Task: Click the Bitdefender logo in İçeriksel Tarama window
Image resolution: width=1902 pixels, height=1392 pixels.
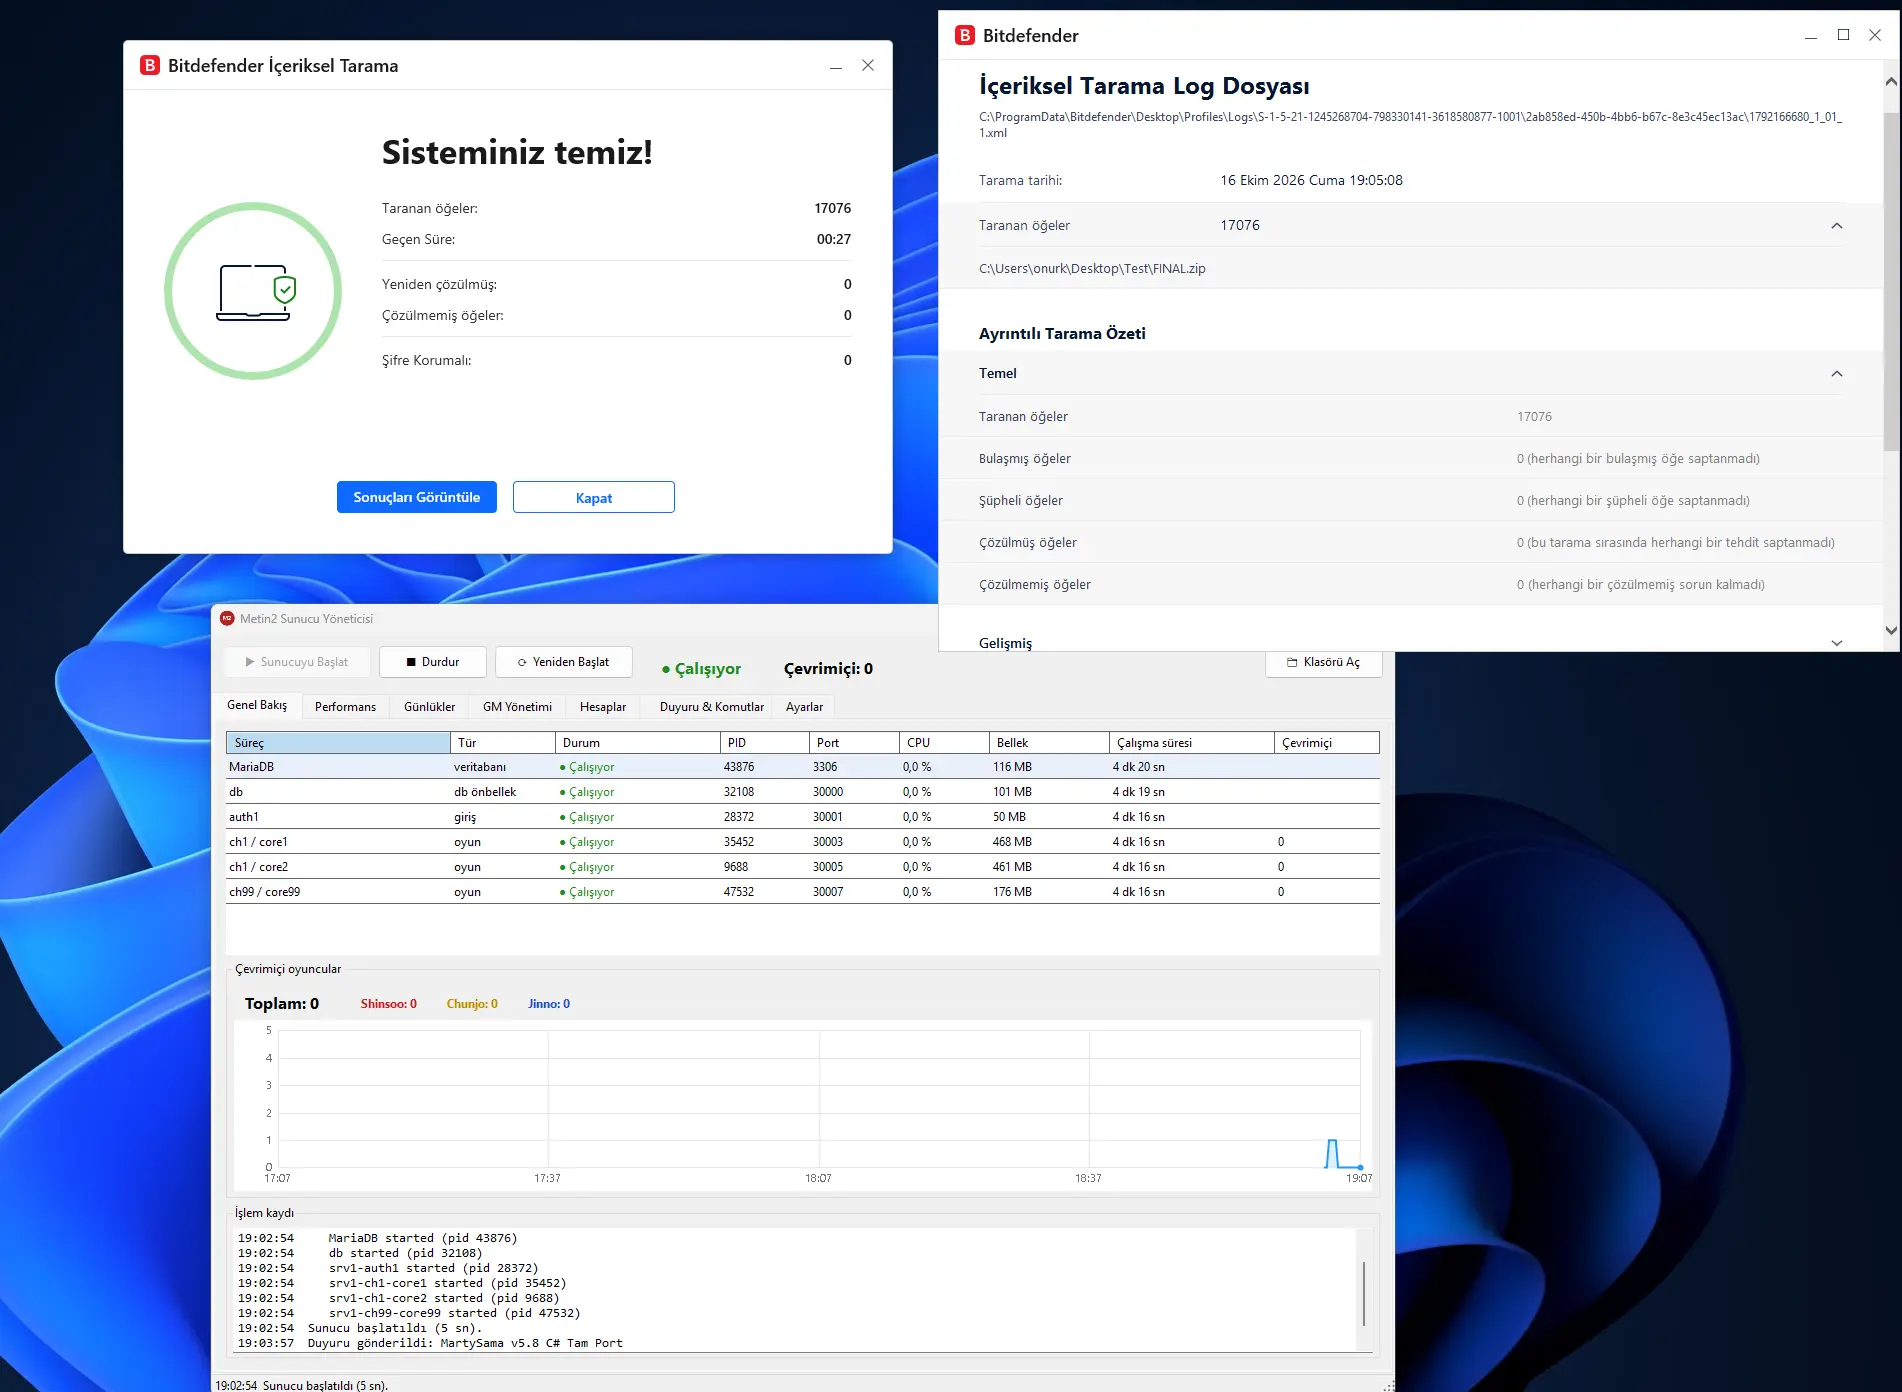Action: 150,65
